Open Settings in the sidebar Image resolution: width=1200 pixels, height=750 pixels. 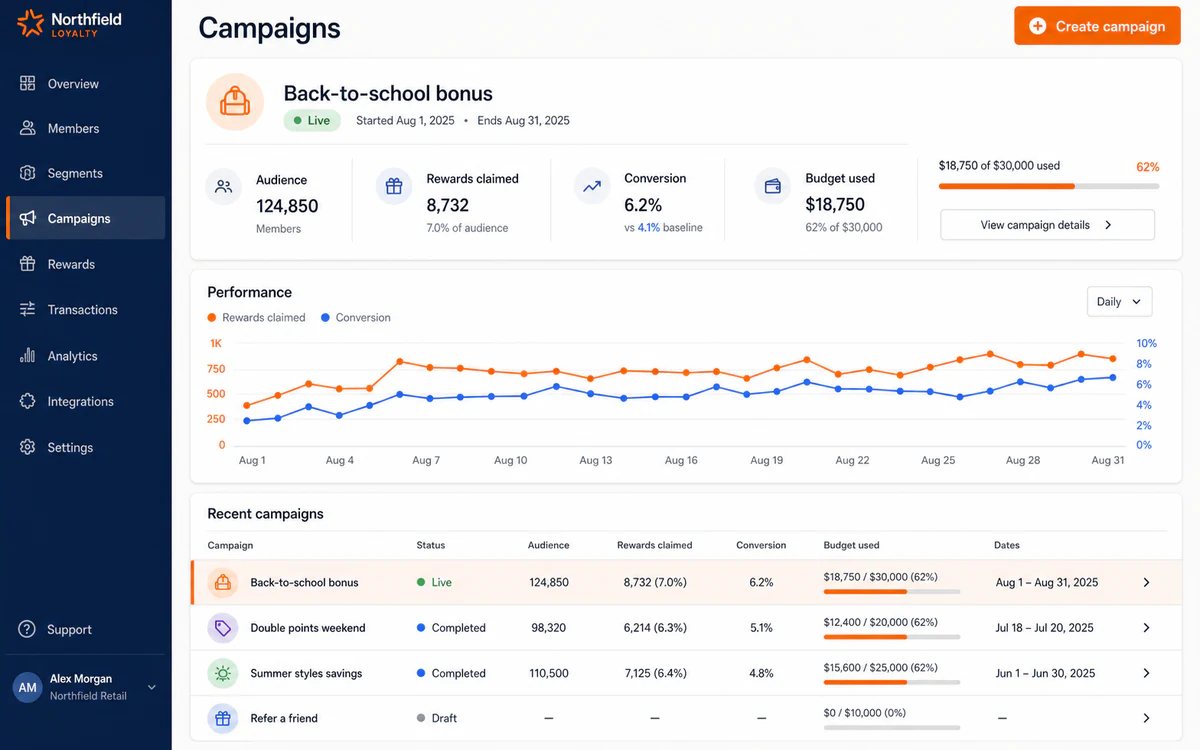[x=86, y=447]
